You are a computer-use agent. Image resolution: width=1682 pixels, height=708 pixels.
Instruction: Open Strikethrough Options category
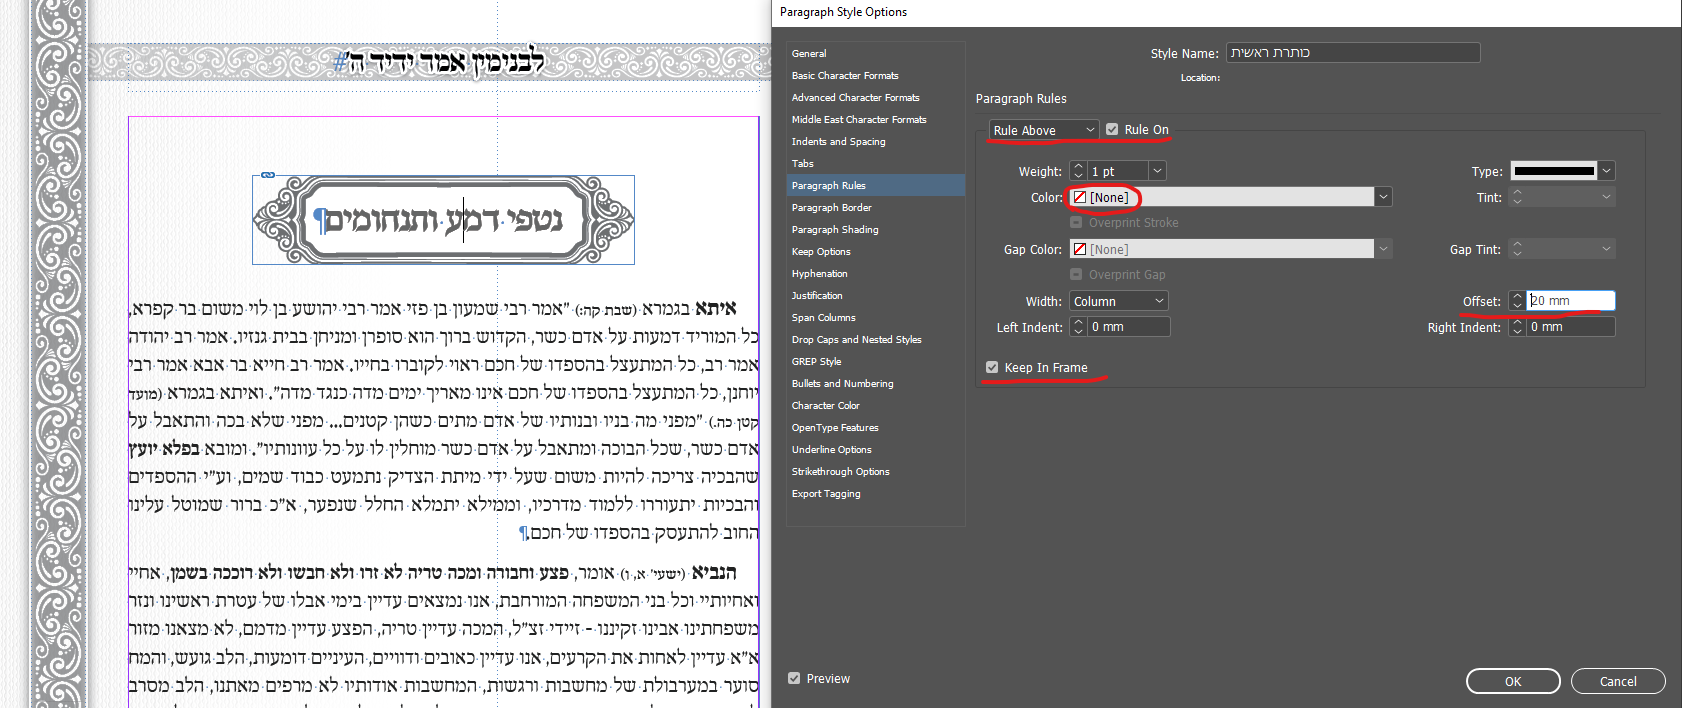coord(840,471)
